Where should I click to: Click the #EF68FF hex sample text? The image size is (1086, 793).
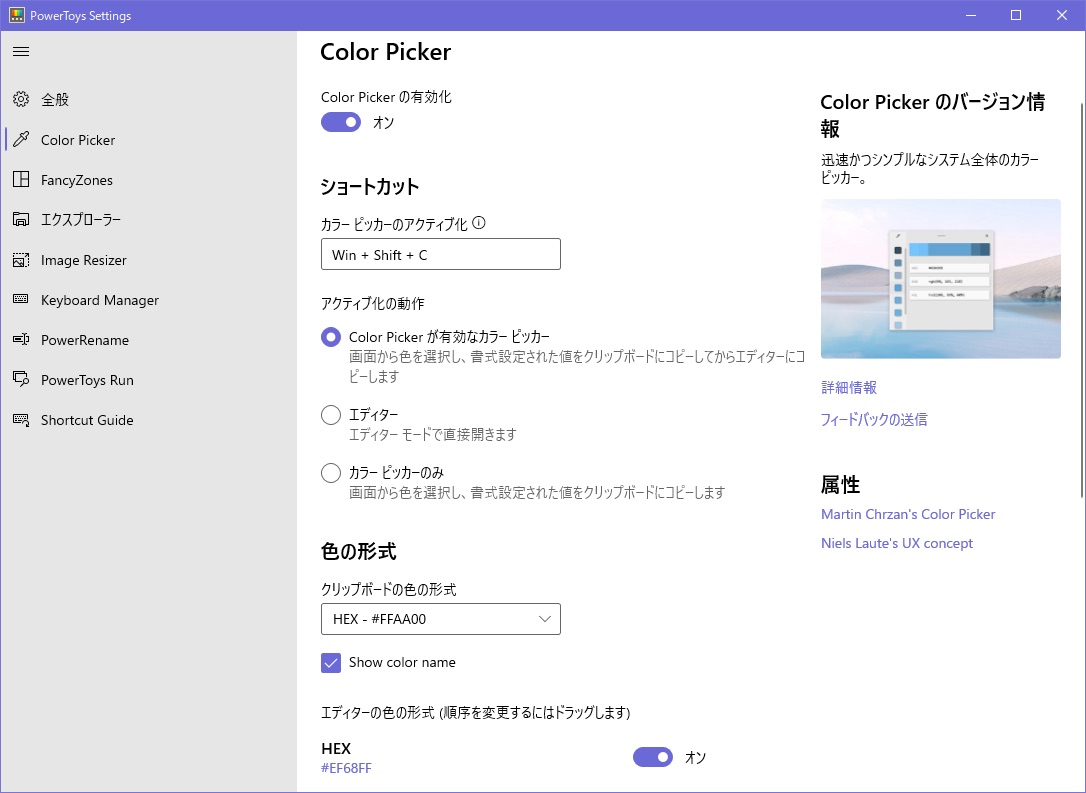pyautogui.click(x=346, y=768)
